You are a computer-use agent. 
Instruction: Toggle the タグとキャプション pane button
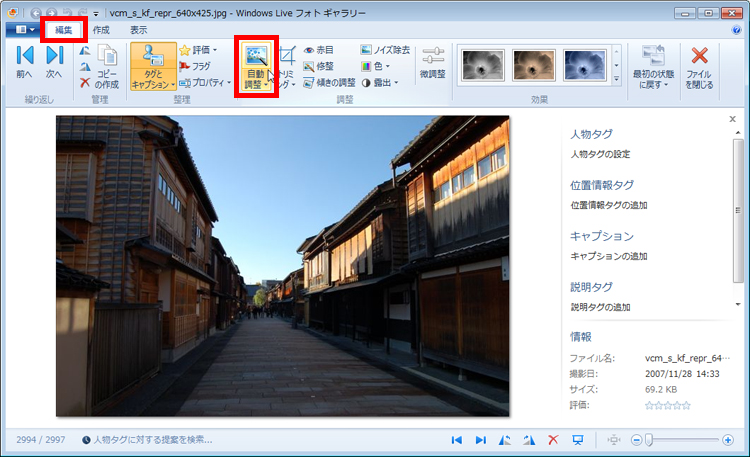[x=154, y=67]
